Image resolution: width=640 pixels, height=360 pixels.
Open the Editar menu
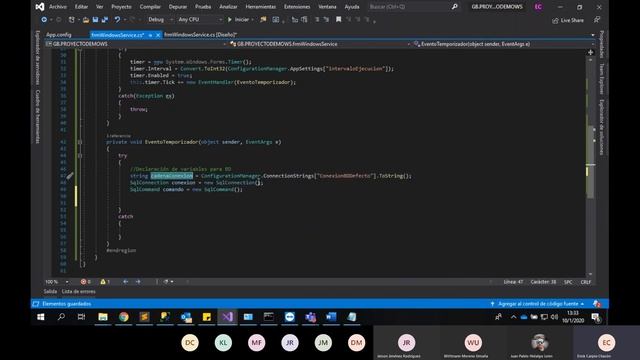[x=81, y=7]
